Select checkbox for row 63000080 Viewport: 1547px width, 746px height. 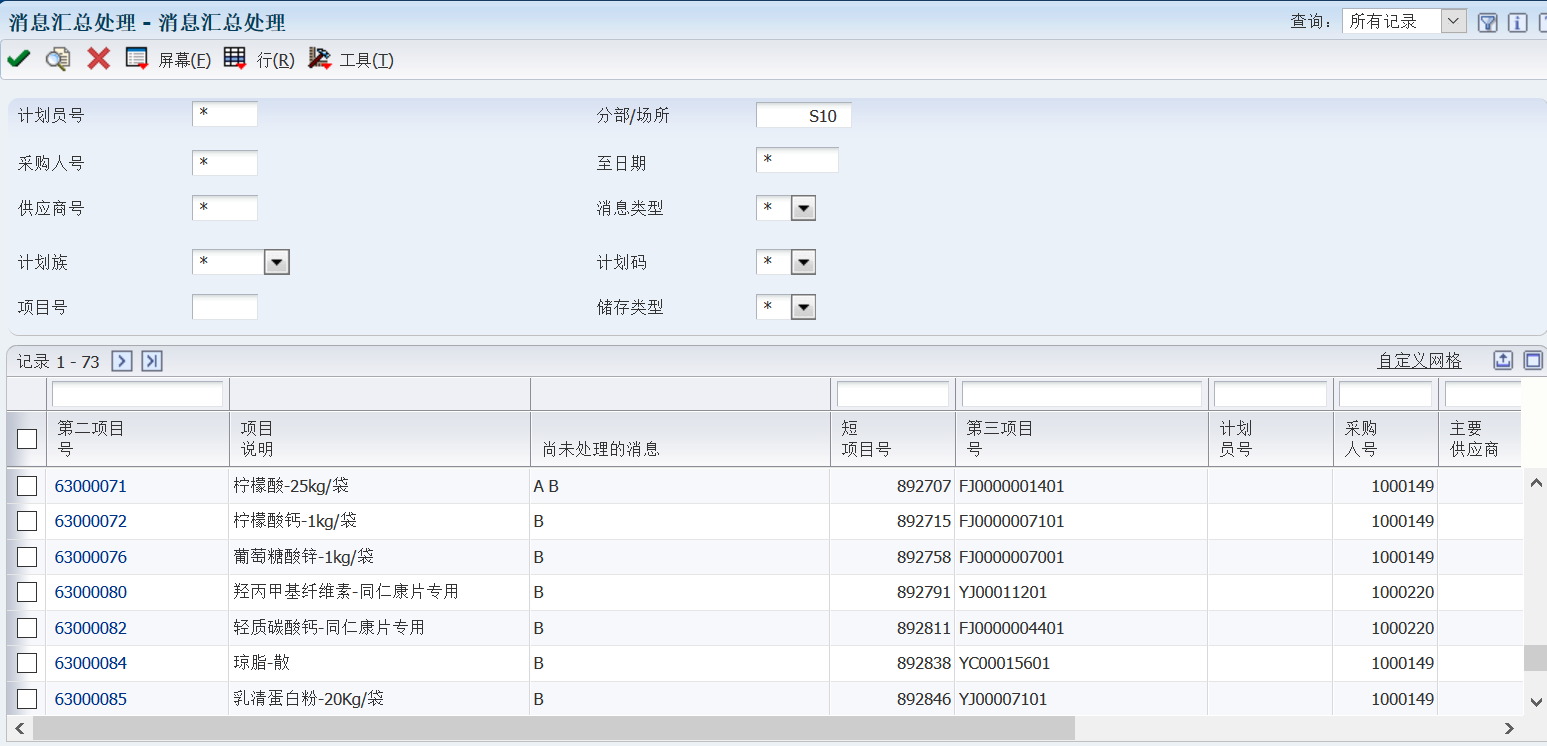click(27, 592)
